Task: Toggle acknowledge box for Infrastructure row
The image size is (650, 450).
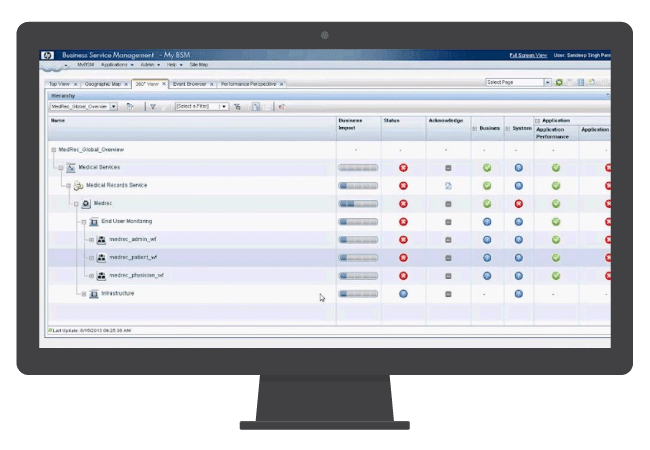Action: 448,294
